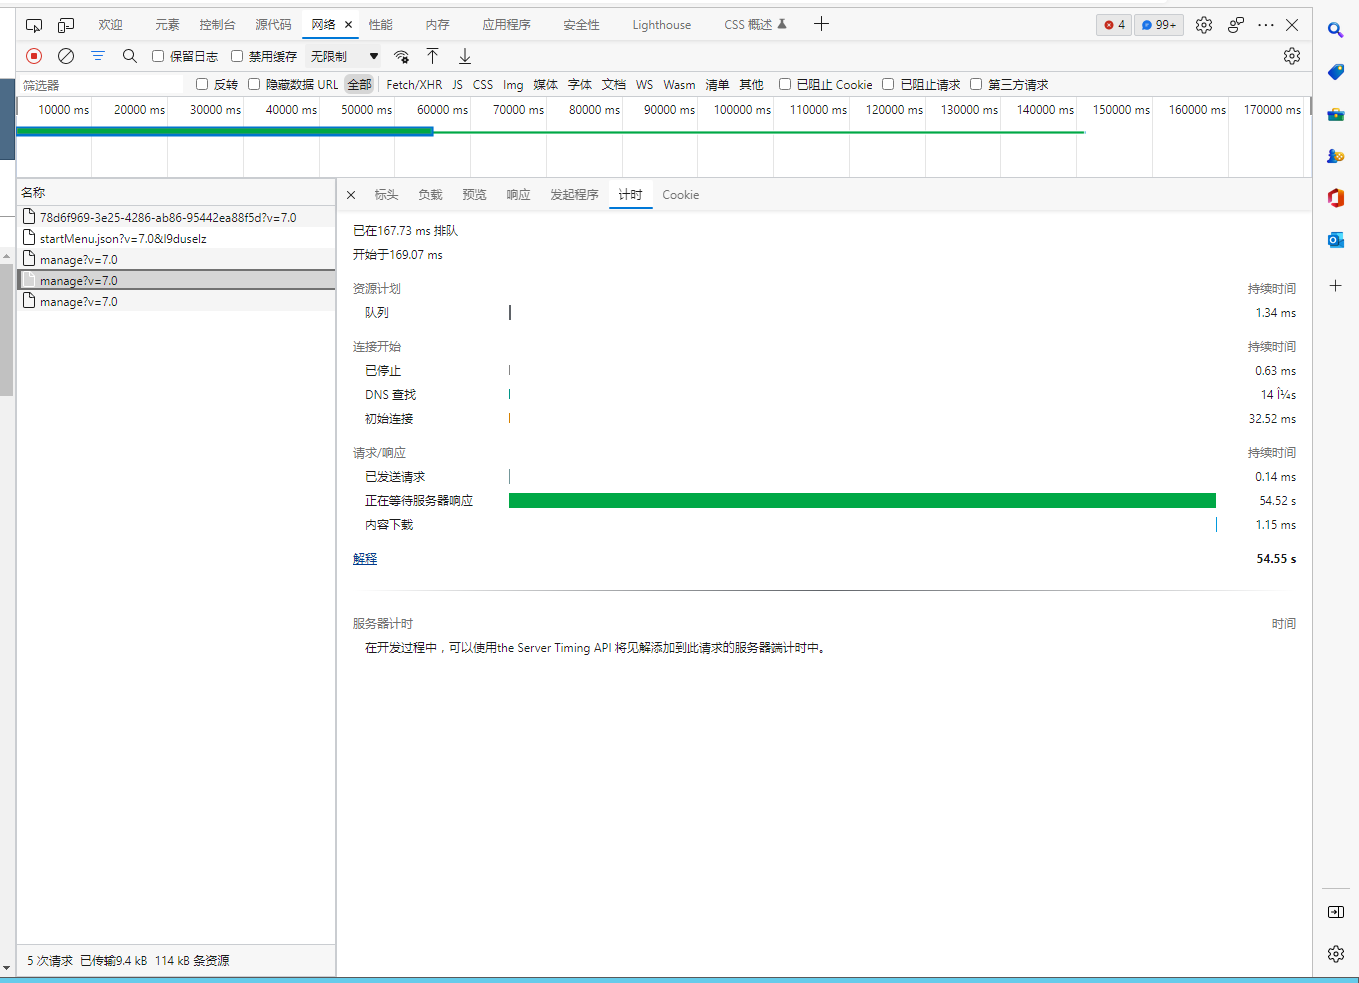Viewport: 1359px width, 983px height.
Task: Click the import HAR upload arrow icon
Action: (433, 56)
